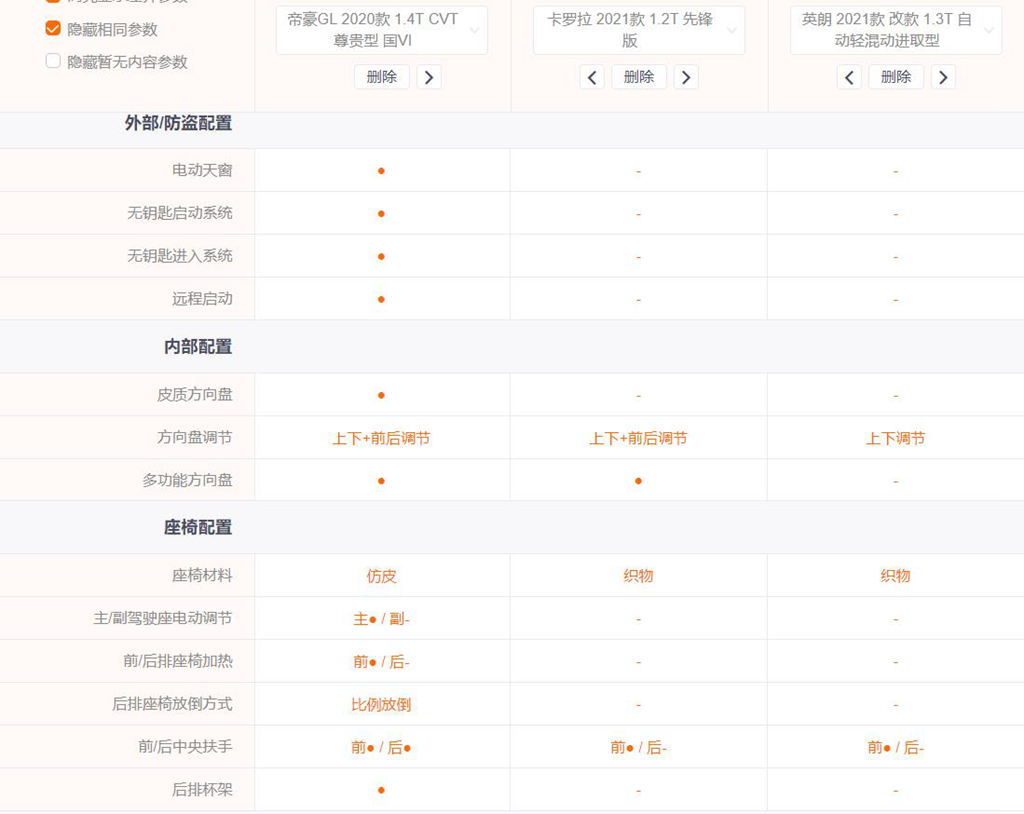Move 英朗 column right with arrow
Image resolution: width=1024 pixels, height=814 pixels.
[943, 77]
